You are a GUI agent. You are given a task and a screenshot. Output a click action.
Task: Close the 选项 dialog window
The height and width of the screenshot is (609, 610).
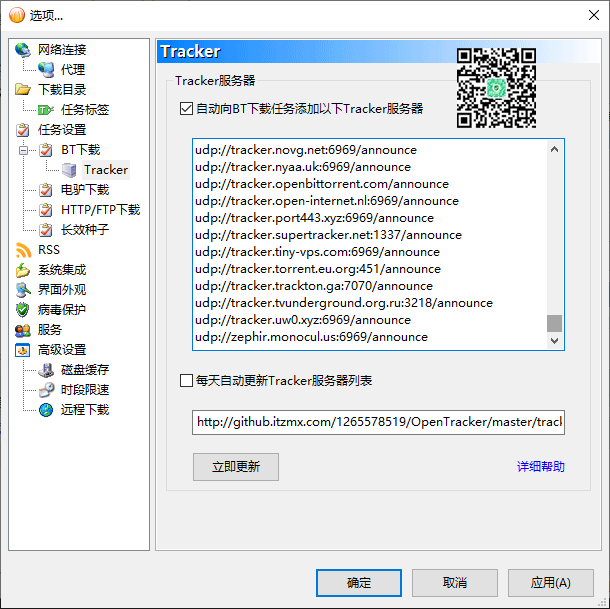[594, 15]
